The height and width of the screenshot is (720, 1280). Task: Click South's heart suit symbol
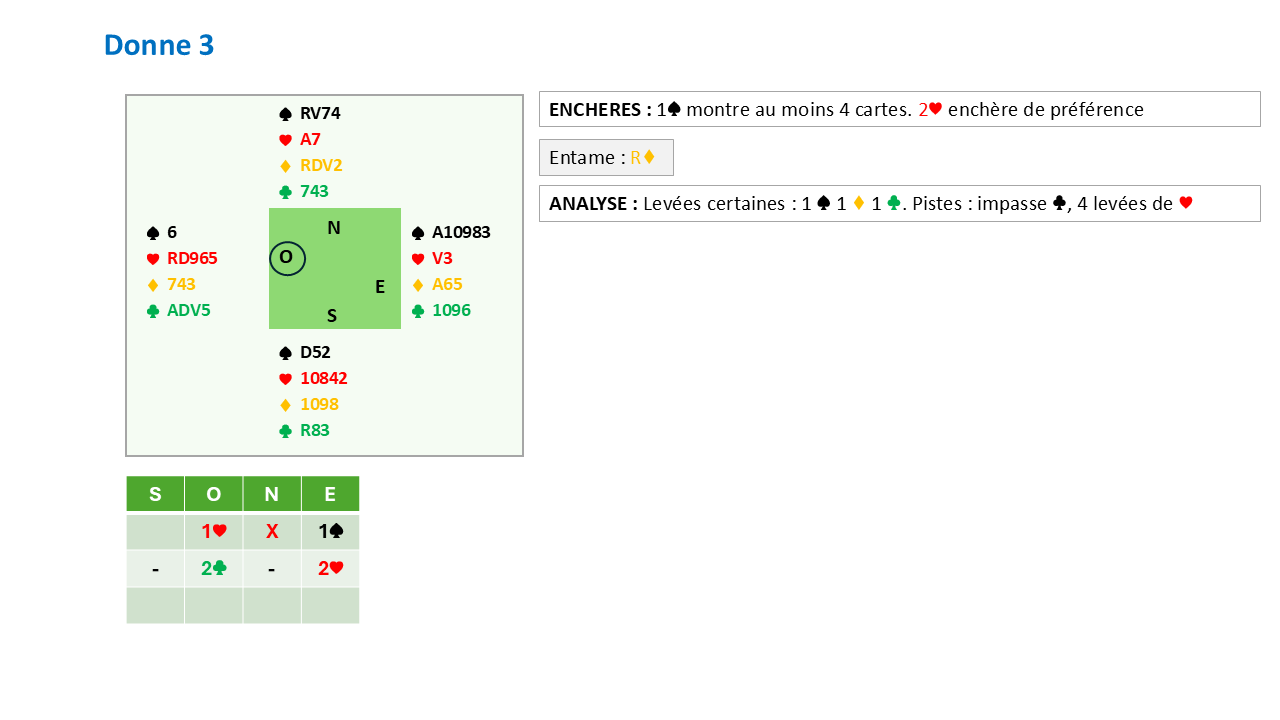pyautogui.click(x=285, y=379)
